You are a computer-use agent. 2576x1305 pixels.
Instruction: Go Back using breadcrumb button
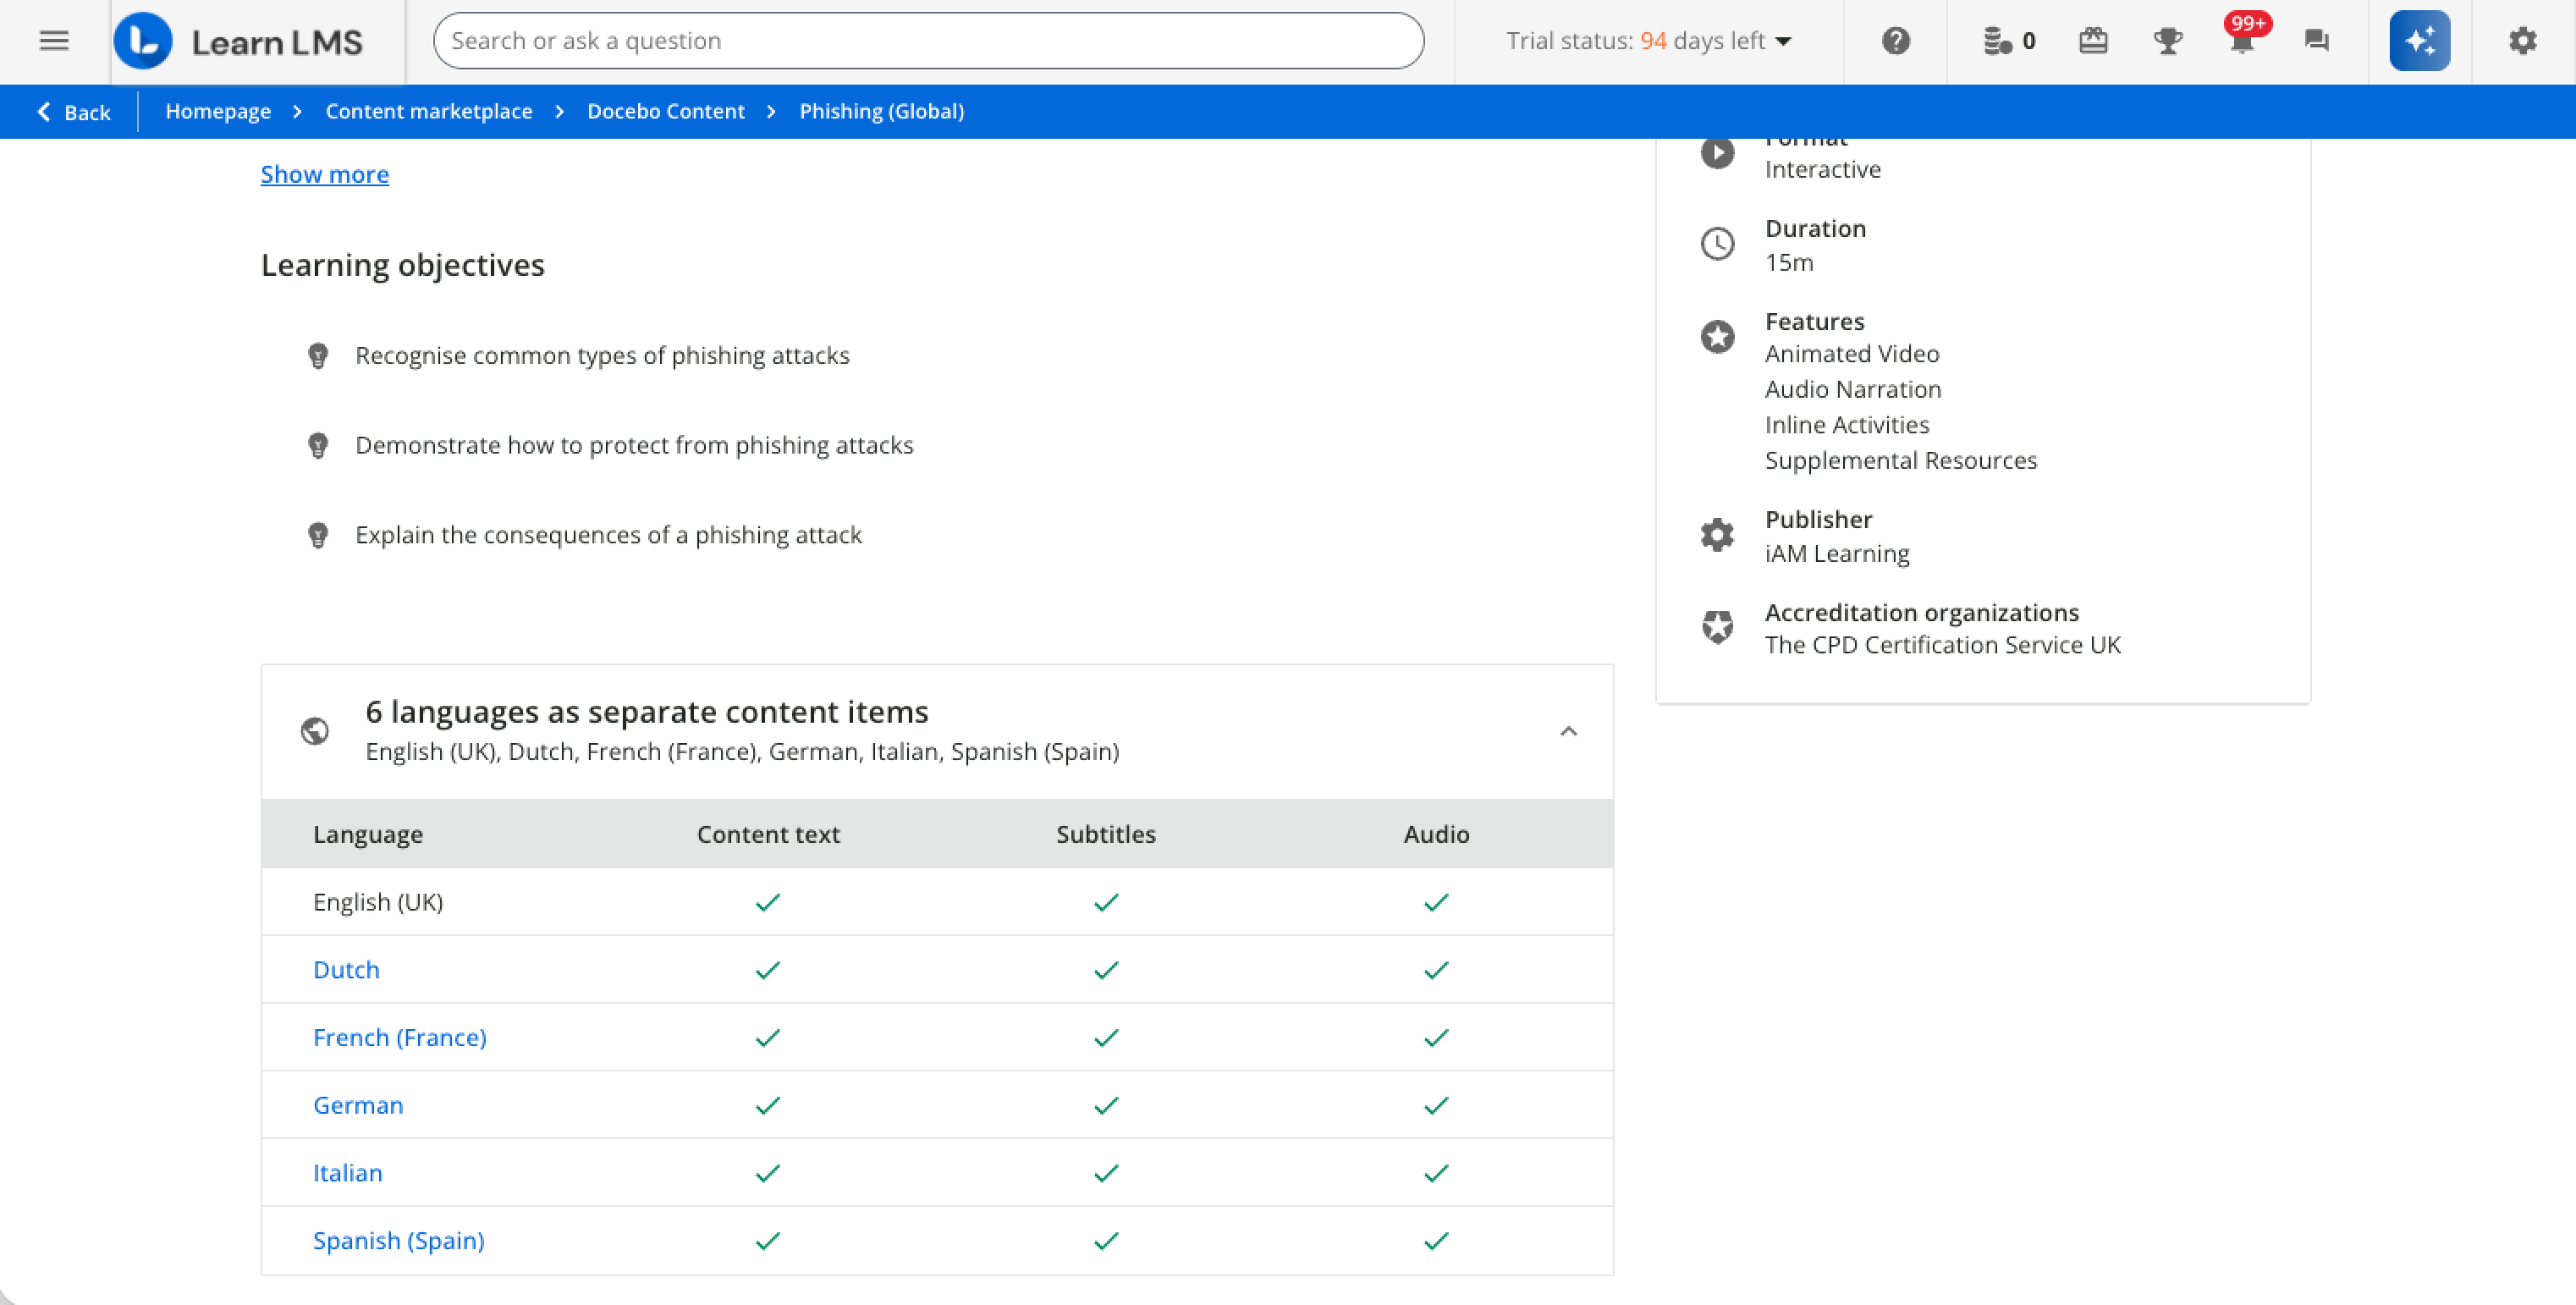coord(74,112)
